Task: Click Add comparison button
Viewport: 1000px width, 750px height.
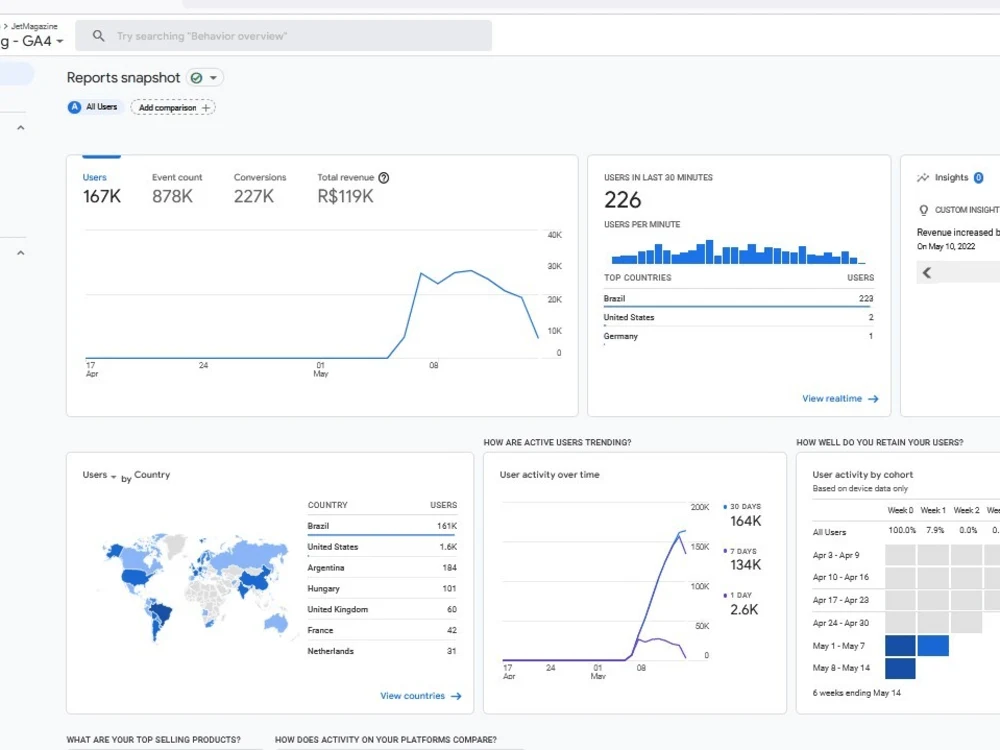Action: point(173,108)
